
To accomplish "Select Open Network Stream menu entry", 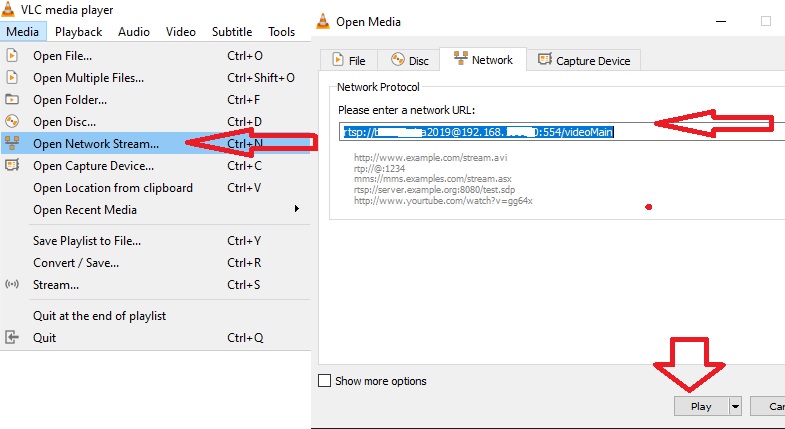I will point(96,143).
